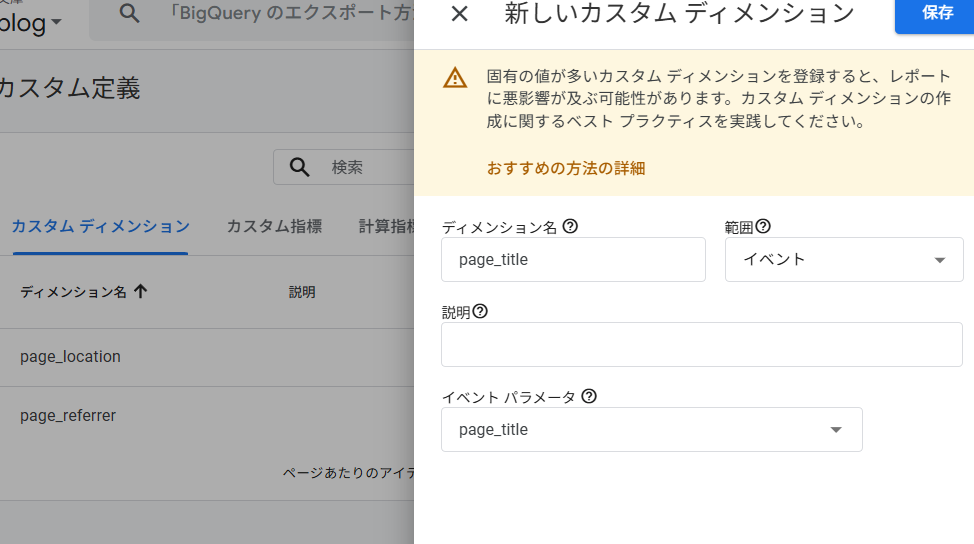Focus the ディメンション名 text field
The width and height of the screenshot is (974, 544).
click(573, 259)
